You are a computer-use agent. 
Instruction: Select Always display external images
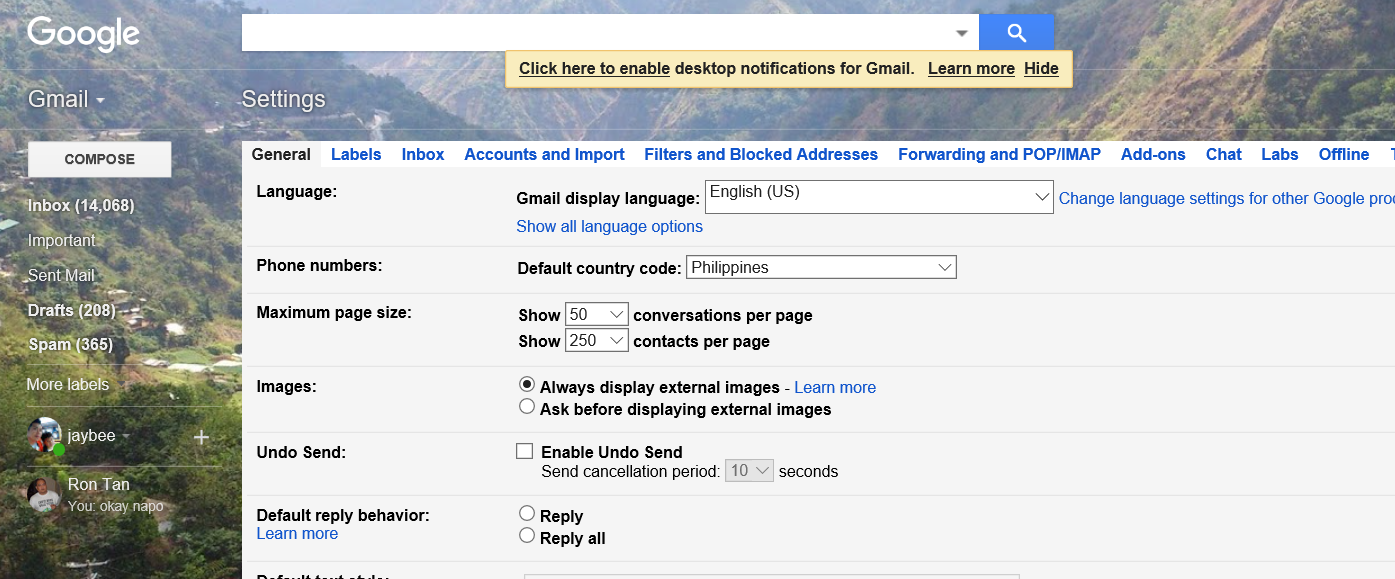coord(527,385)
